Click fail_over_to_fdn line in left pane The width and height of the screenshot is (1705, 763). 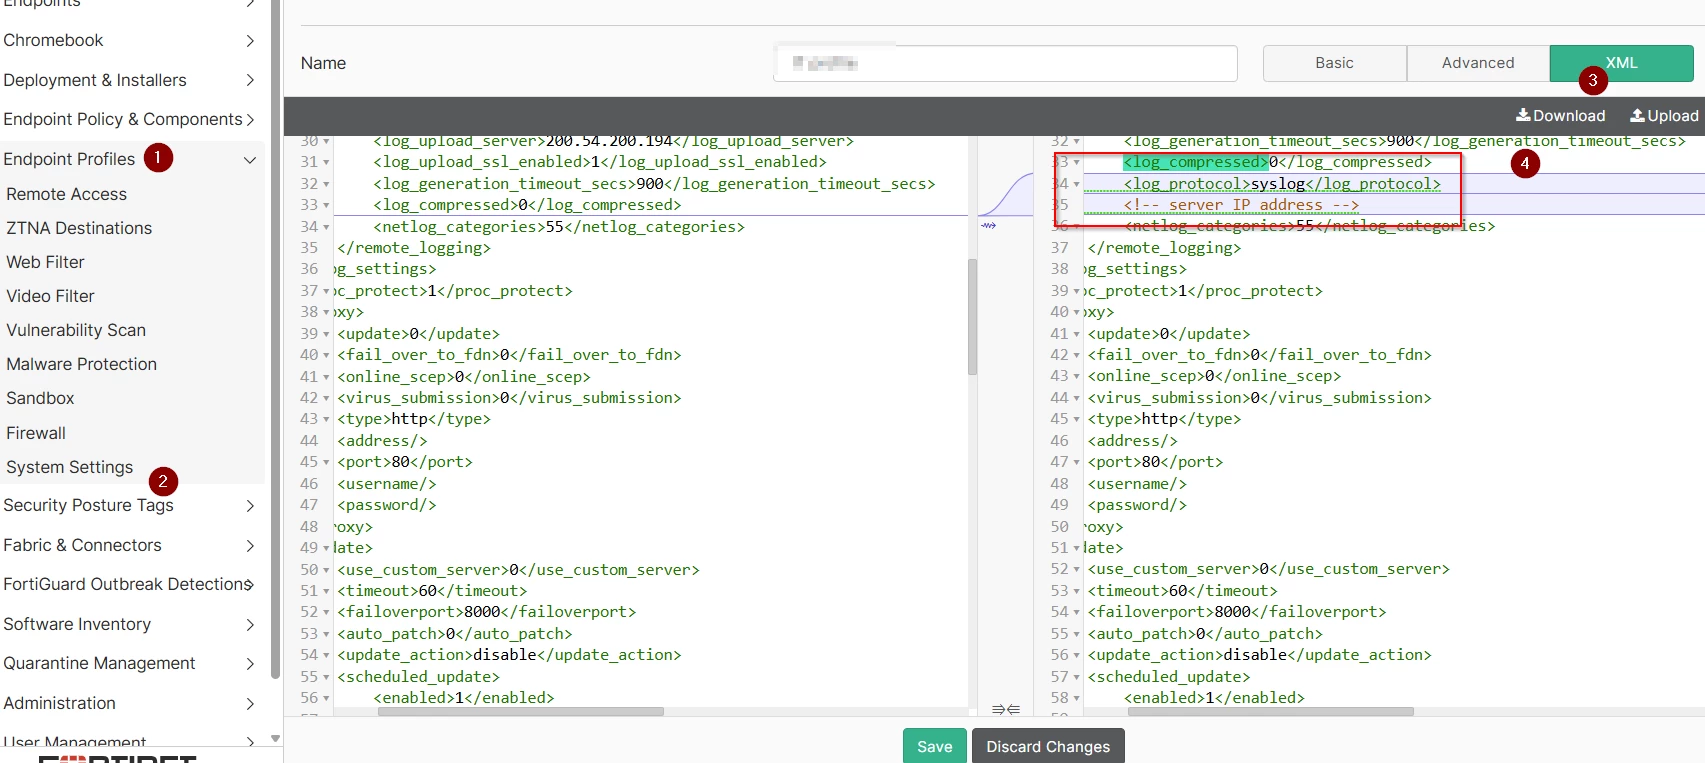tap(509, 355)
